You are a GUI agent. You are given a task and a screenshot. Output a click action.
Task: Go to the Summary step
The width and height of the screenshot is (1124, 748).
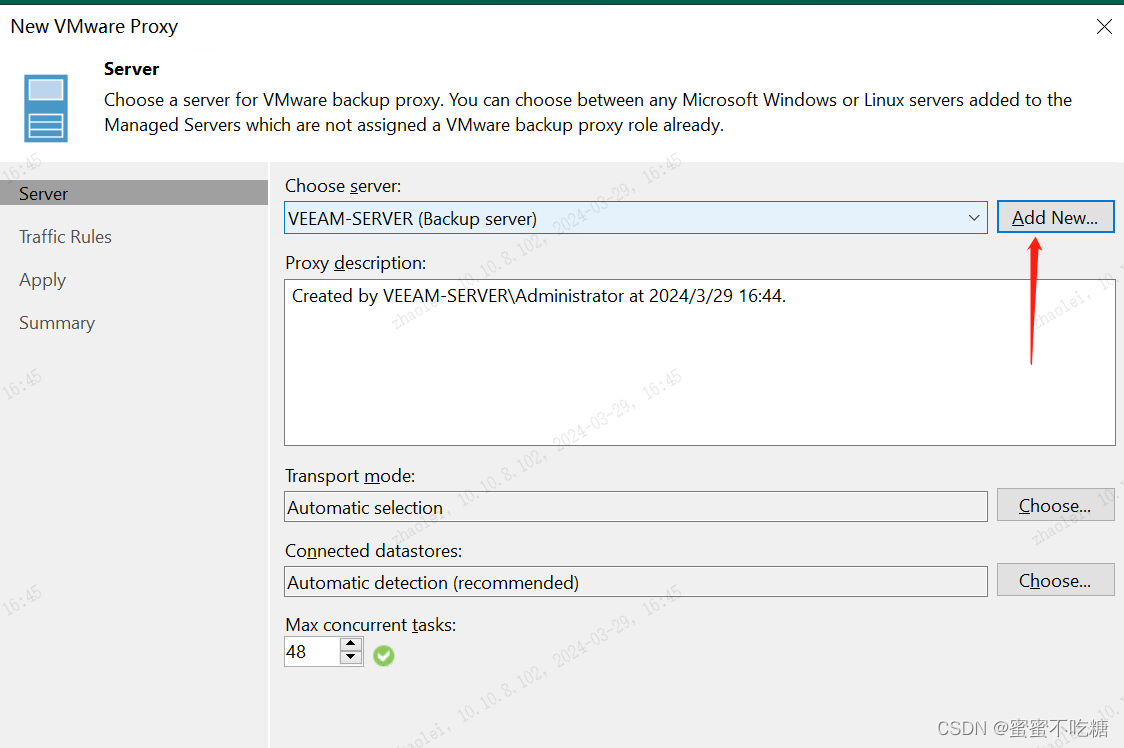(x=57, y=323)
